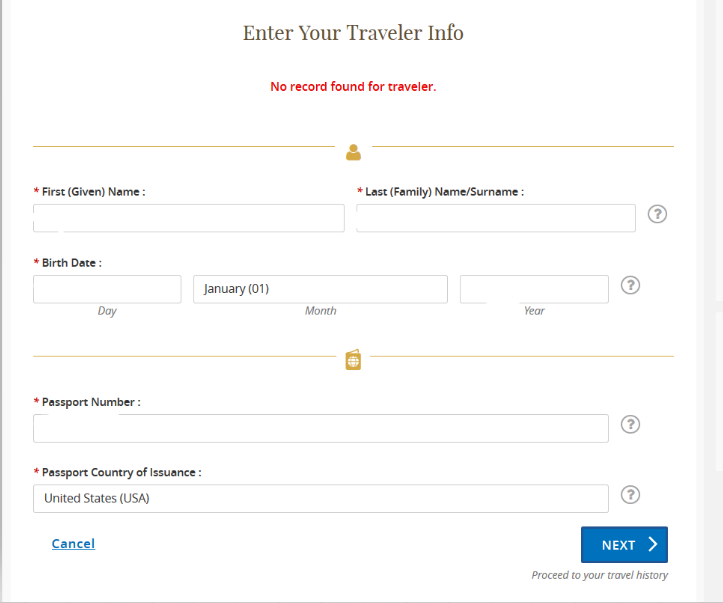Viewport: 723px width, 603px height.
Task: Click the gold person silhouette icon
Action: (353, 153)
